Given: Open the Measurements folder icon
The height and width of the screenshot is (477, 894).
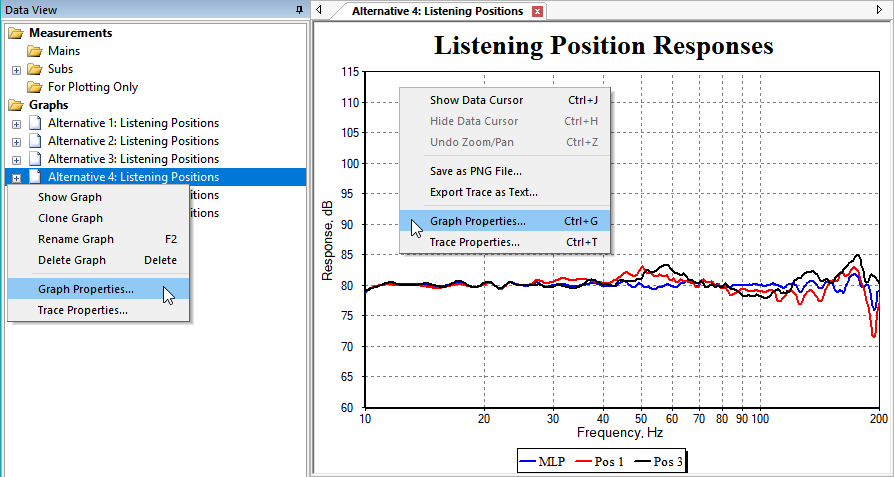Looking at the screenshot, I should pos(15,33).
